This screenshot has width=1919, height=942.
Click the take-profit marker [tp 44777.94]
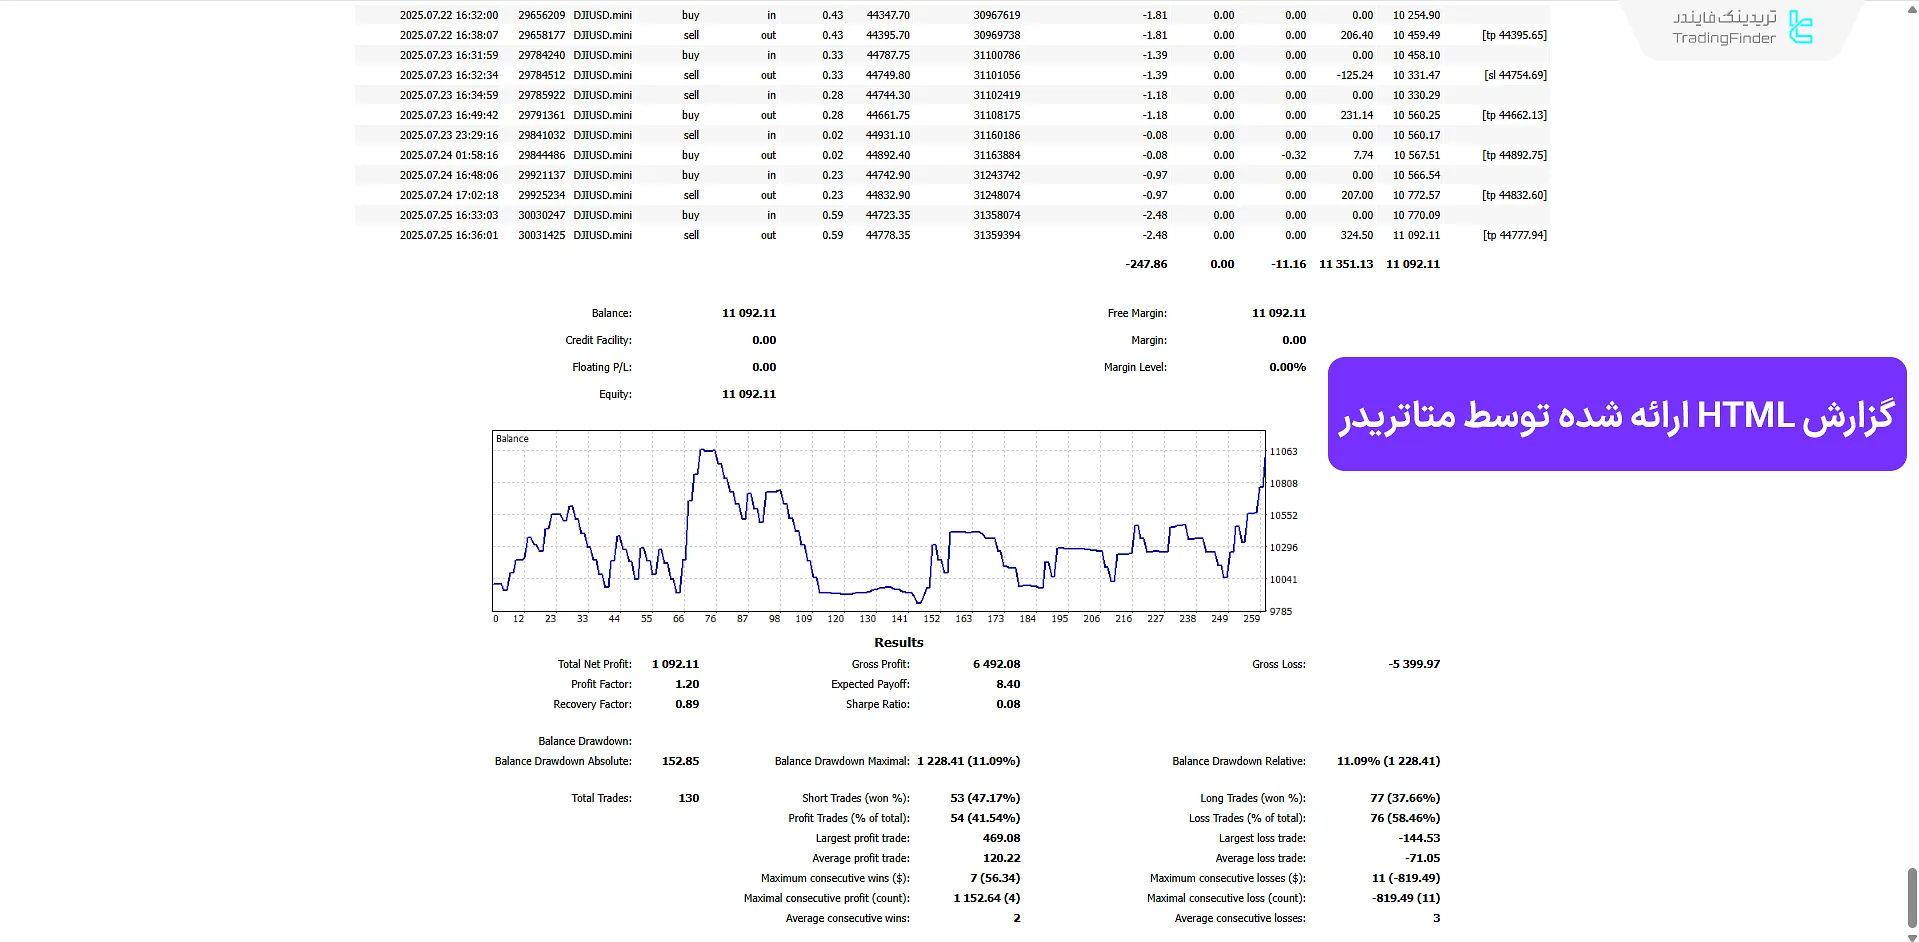pos(1514,234)
